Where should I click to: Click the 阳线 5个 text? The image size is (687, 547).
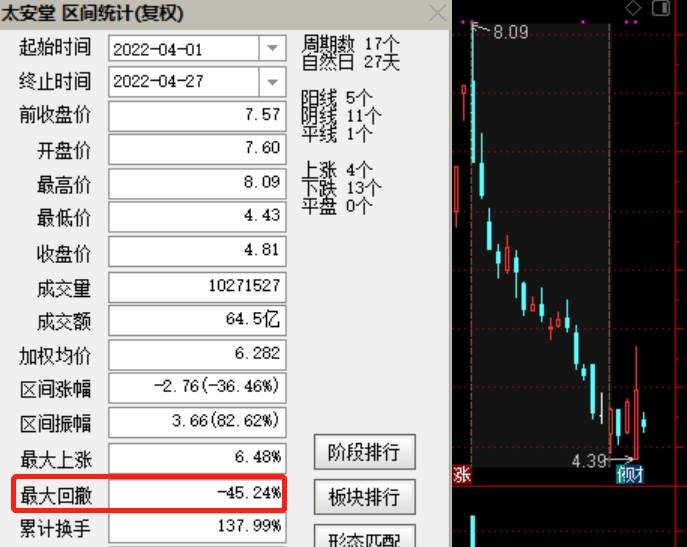point(337,98)
